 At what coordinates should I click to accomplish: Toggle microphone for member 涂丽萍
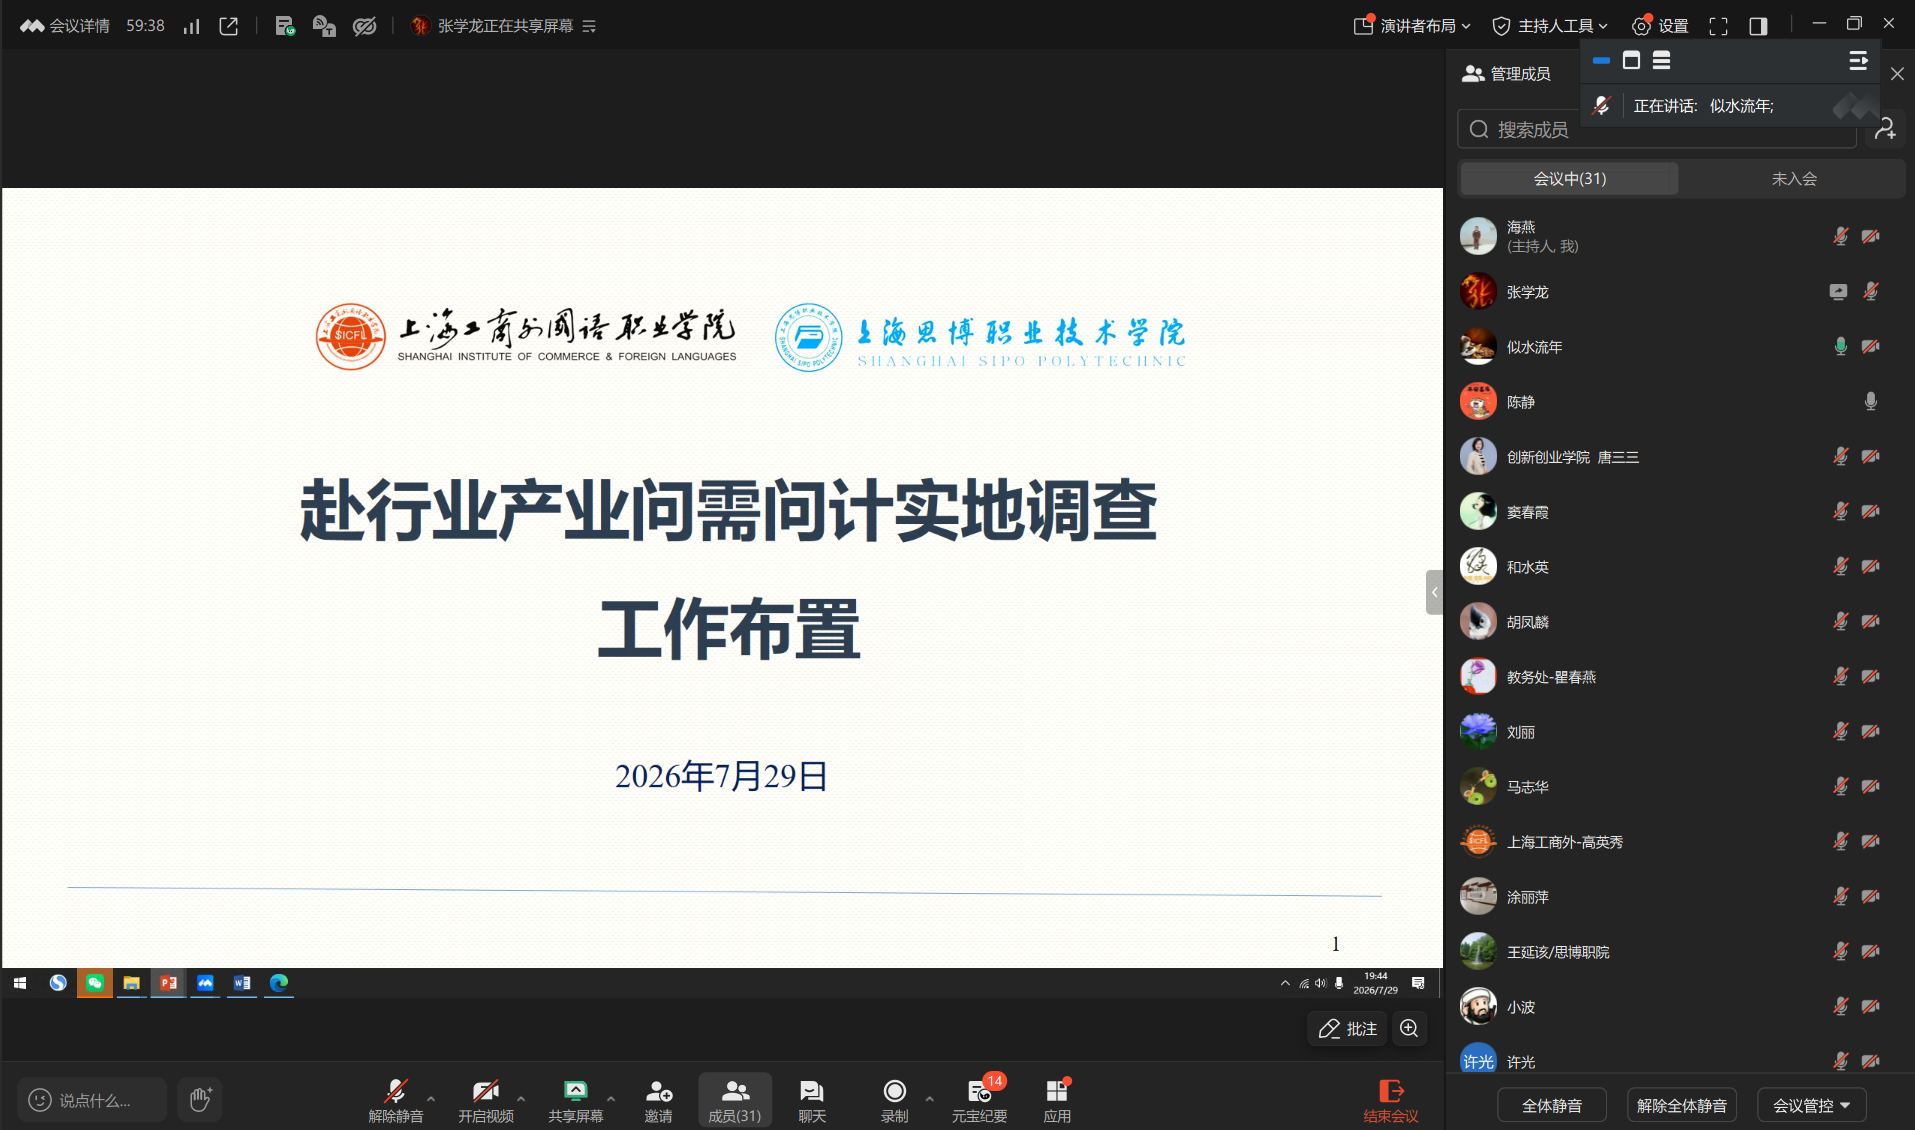click(1840, 897)
